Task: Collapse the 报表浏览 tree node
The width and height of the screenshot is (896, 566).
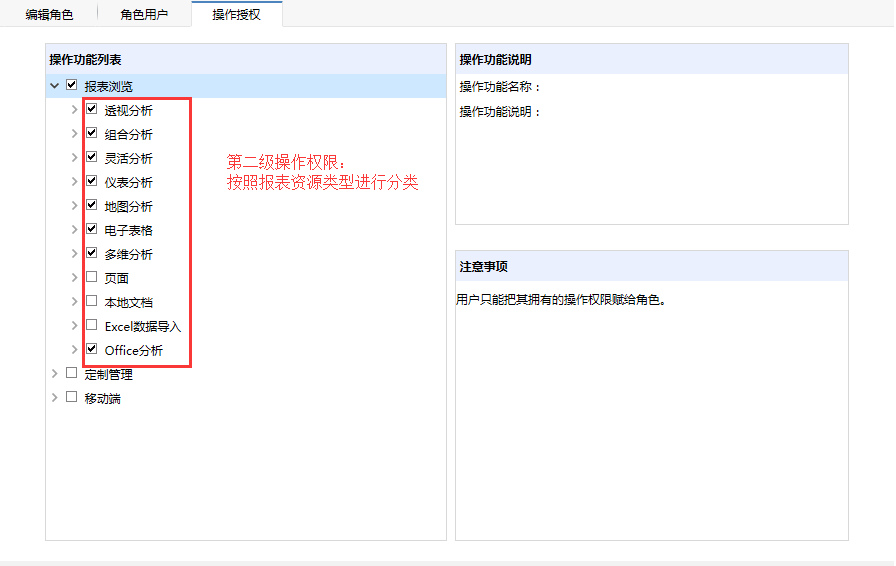Action: [54, 86]
